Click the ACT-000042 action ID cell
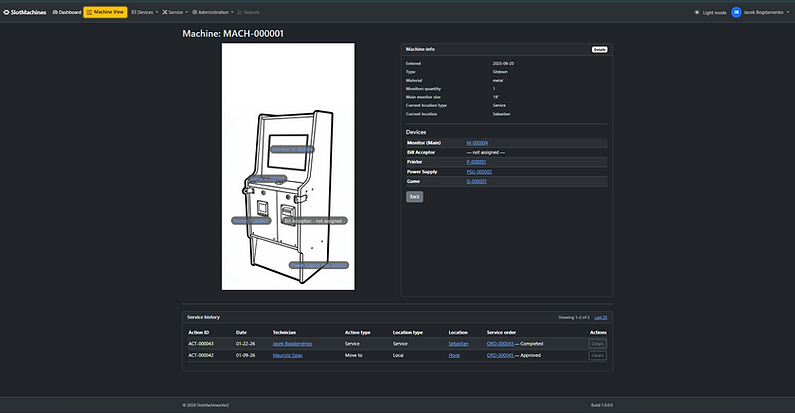 [201, 355]
